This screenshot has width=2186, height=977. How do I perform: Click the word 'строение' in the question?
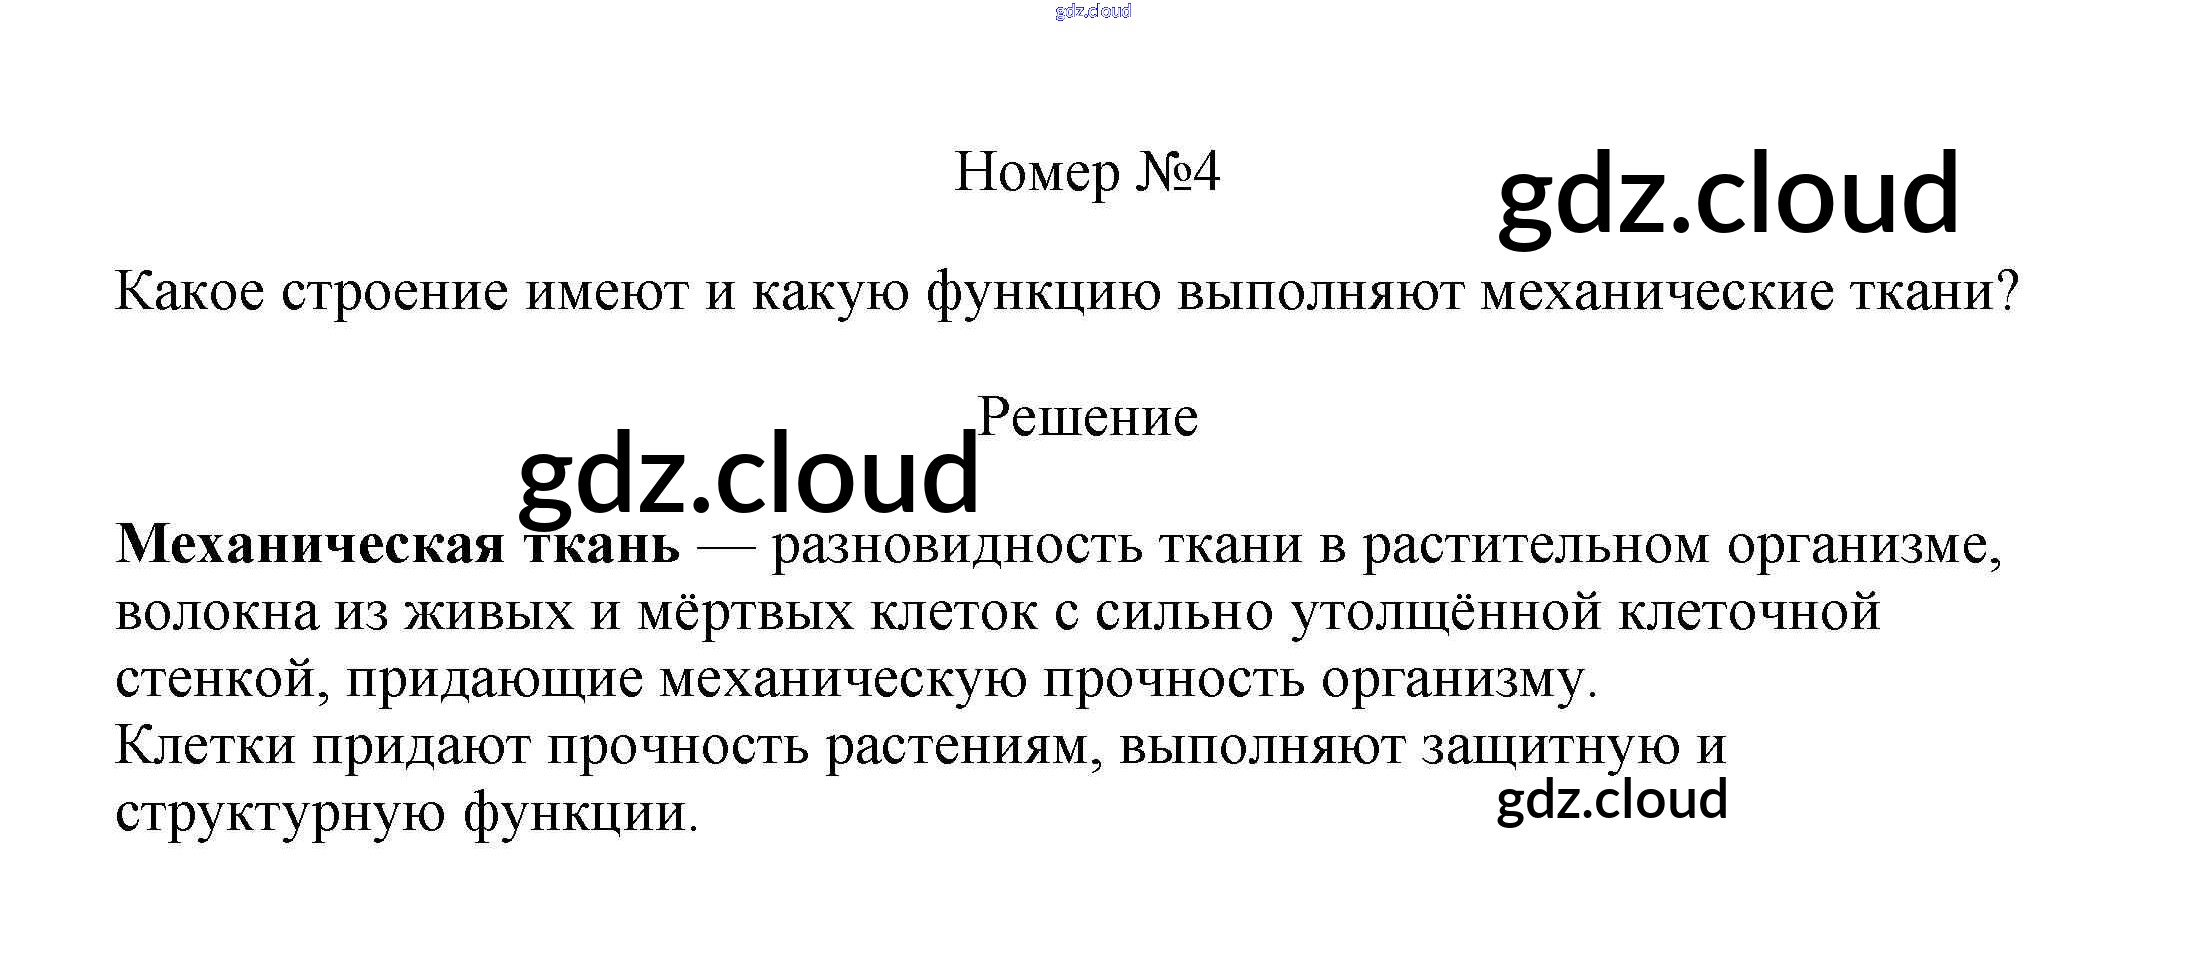(x=395, y=292)
